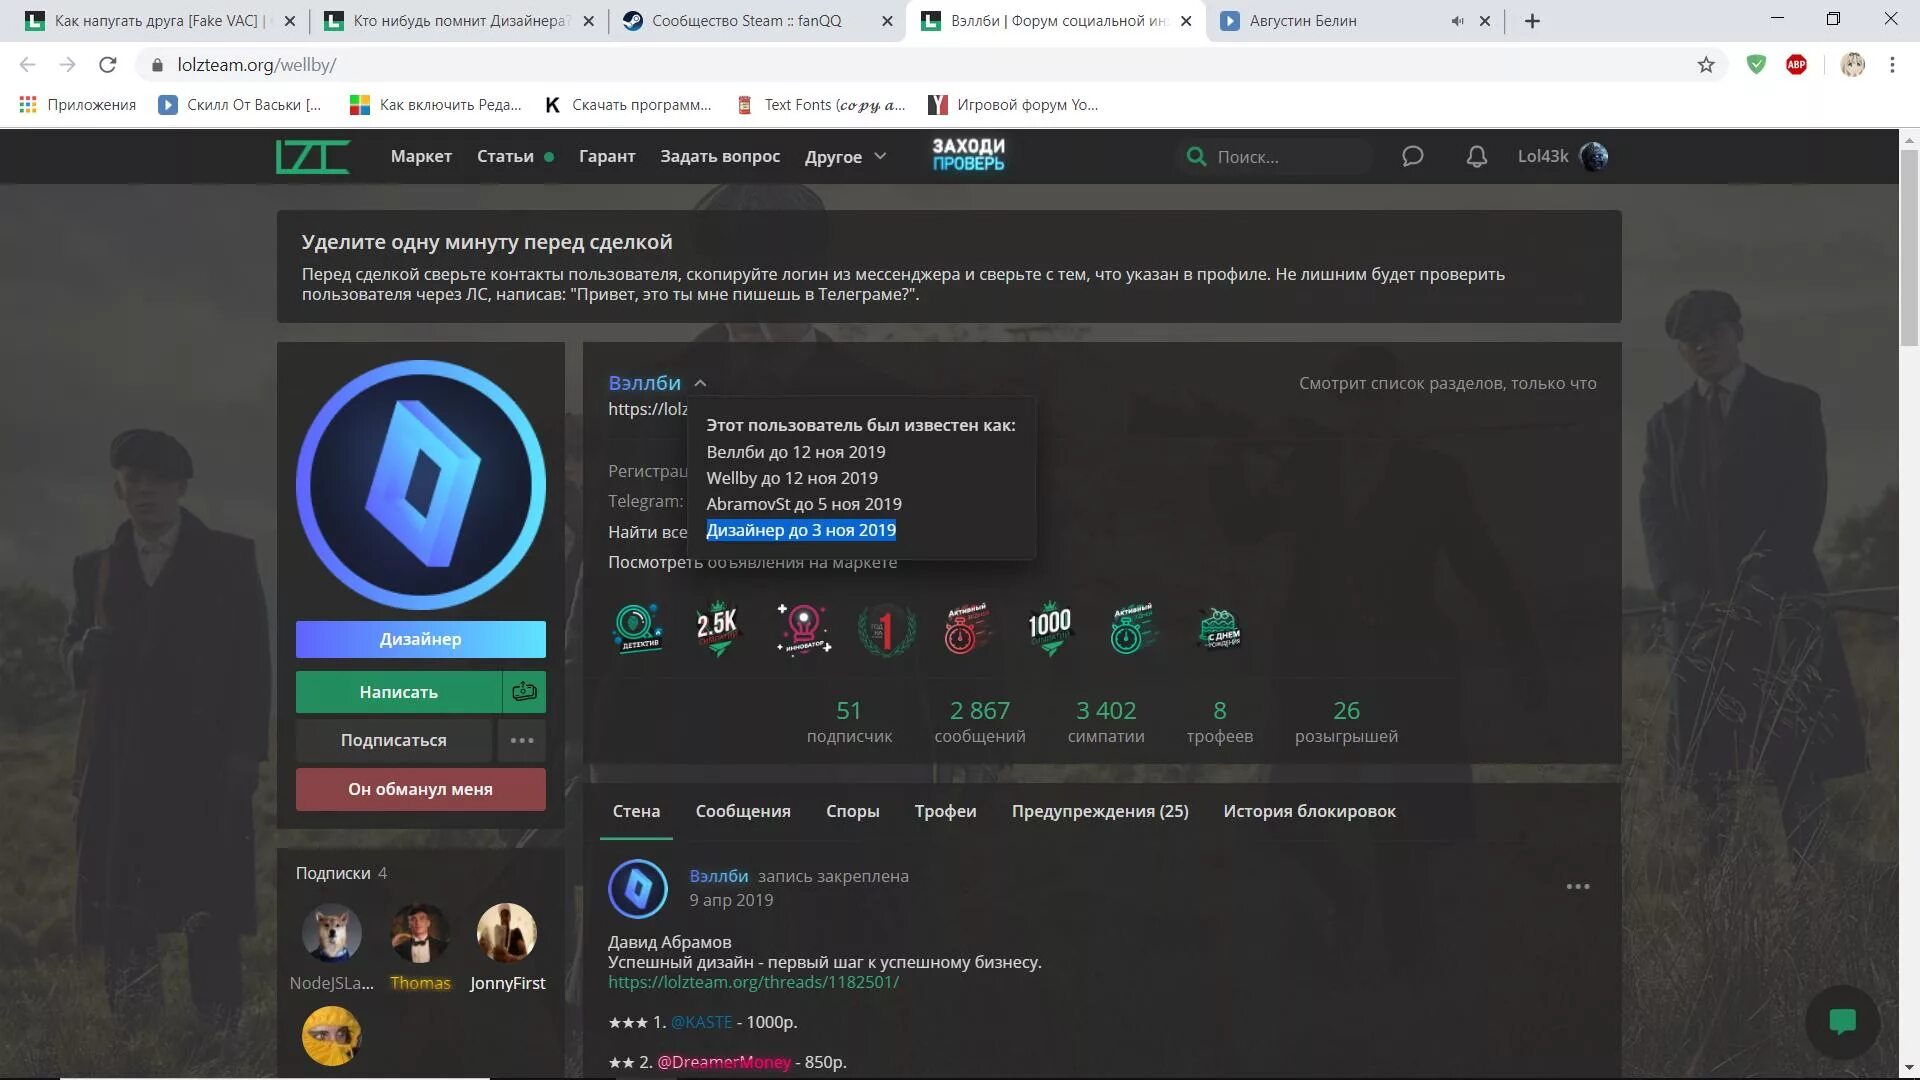Reload the page with the refresh icon
This screenshot has width=1920, height=1080.
coord(108,65)
